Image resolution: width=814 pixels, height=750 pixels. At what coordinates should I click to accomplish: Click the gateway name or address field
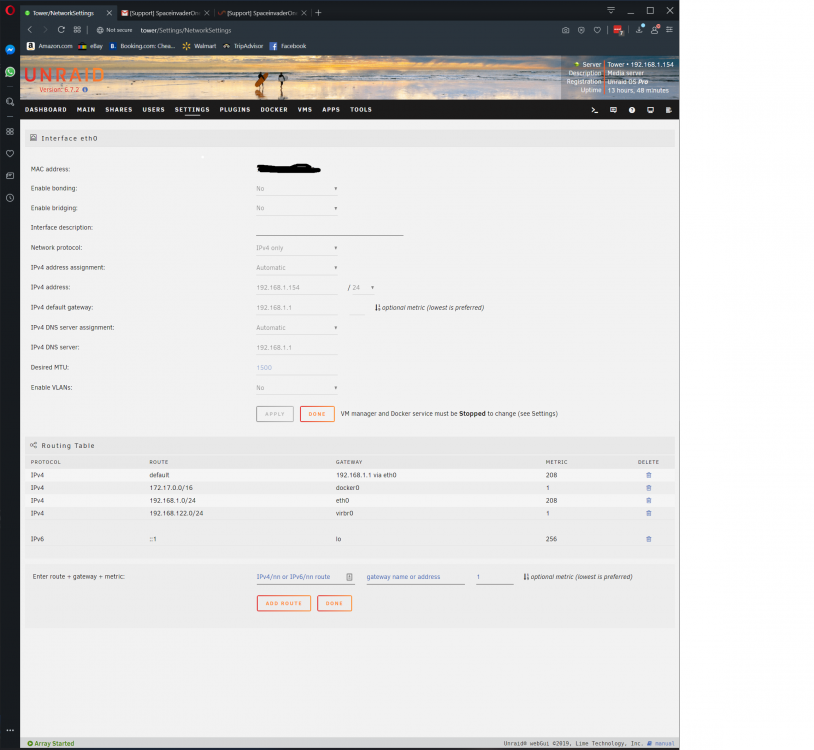coord(415,577)
